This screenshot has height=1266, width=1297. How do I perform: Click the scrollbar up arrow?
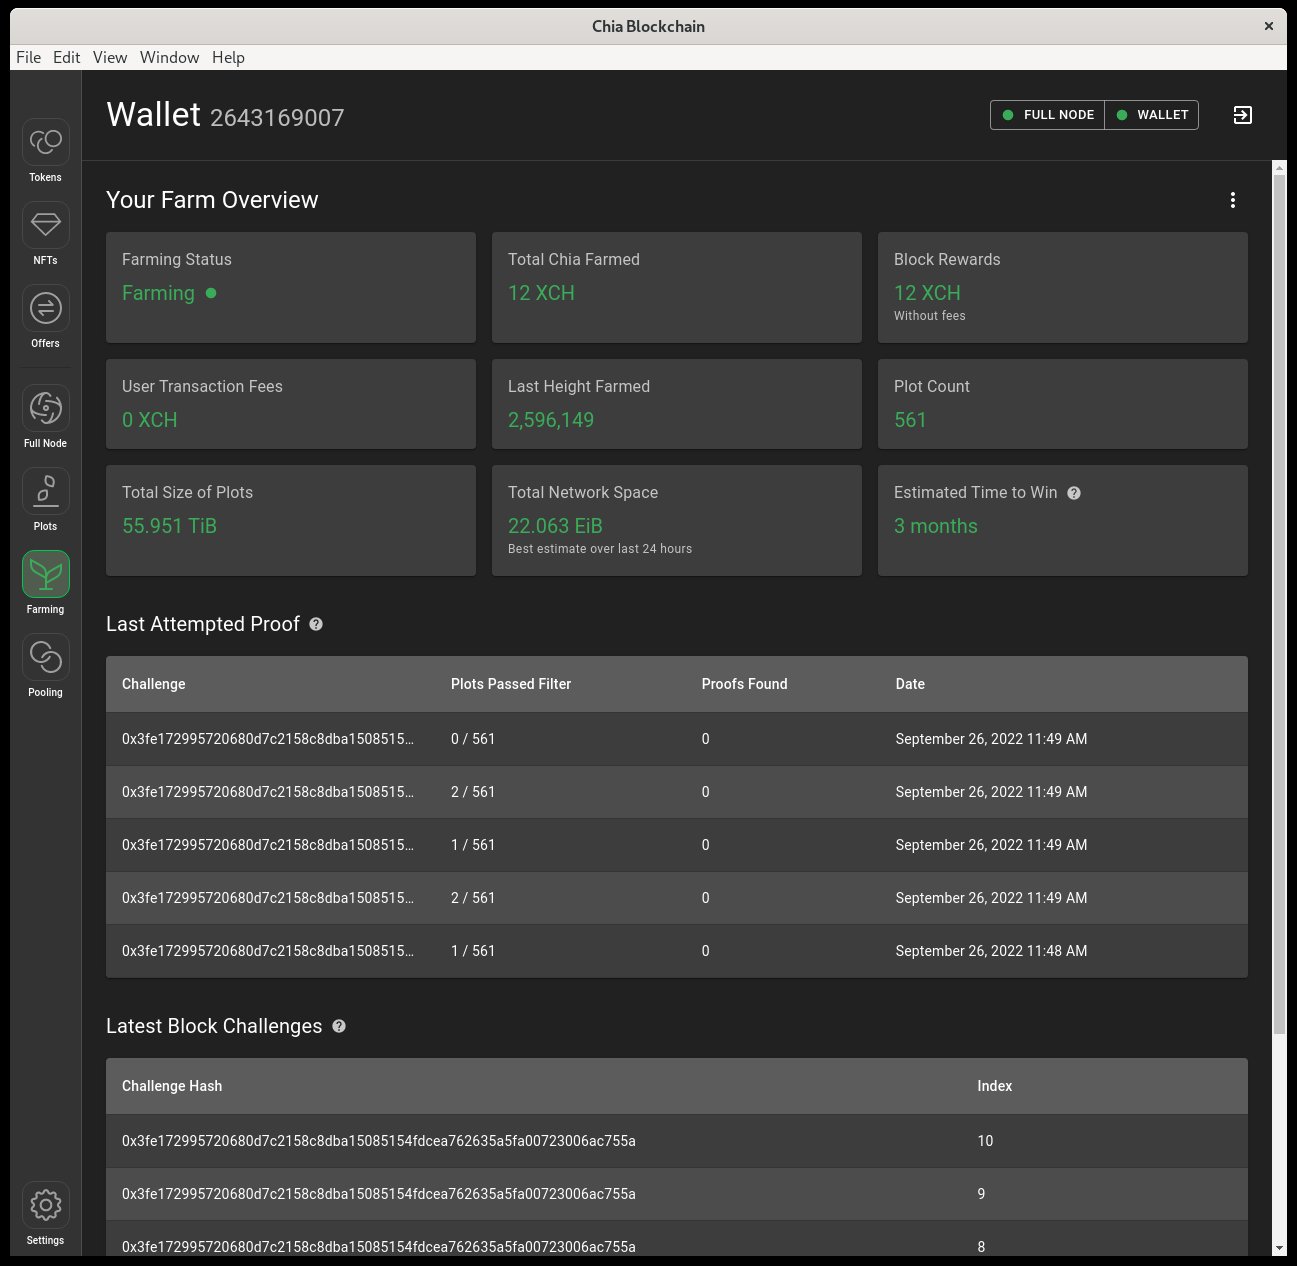(x=1279, y=168)
